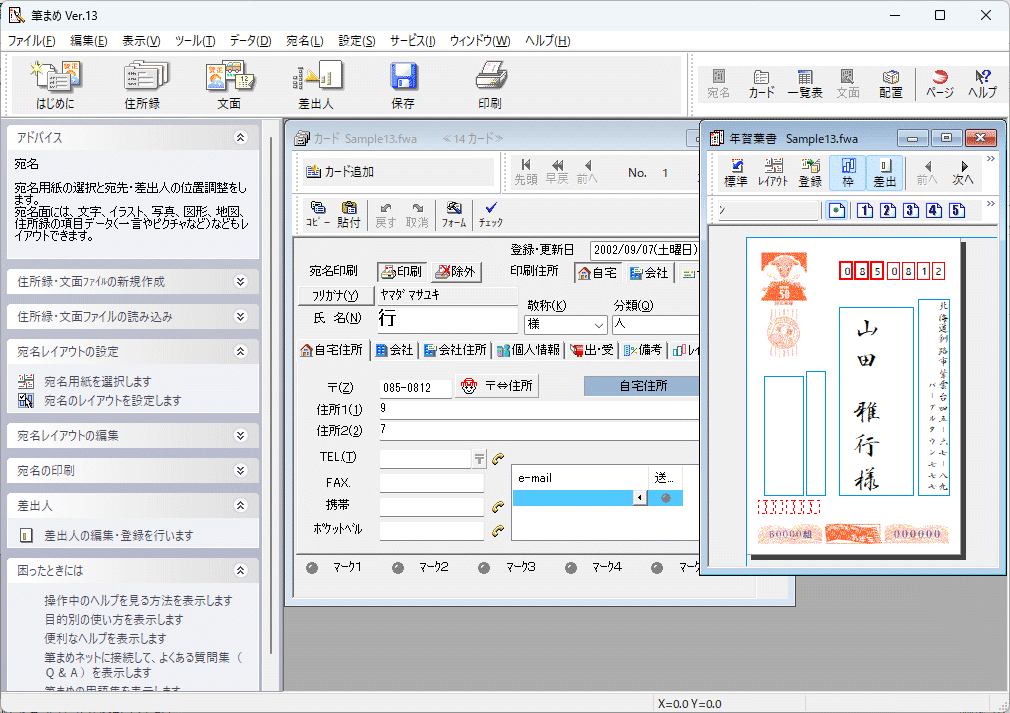Click the 印刷 print icon on main toolbar
This screenshot has height=713, width=1010.
click(489, 83)
